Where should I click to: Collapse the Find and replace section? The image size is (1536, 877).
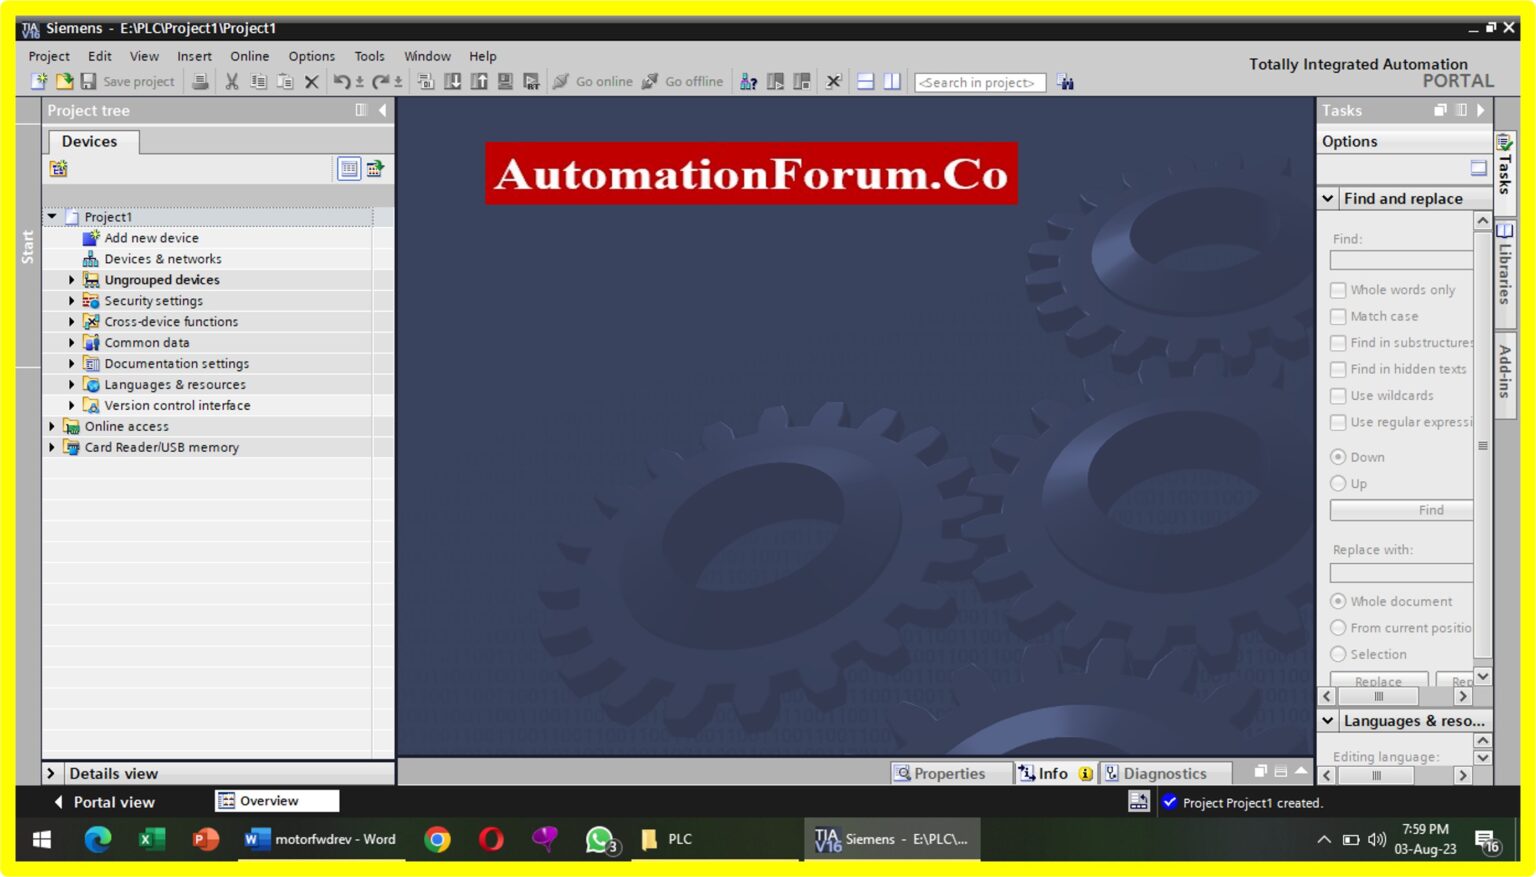click(1329, 198)
